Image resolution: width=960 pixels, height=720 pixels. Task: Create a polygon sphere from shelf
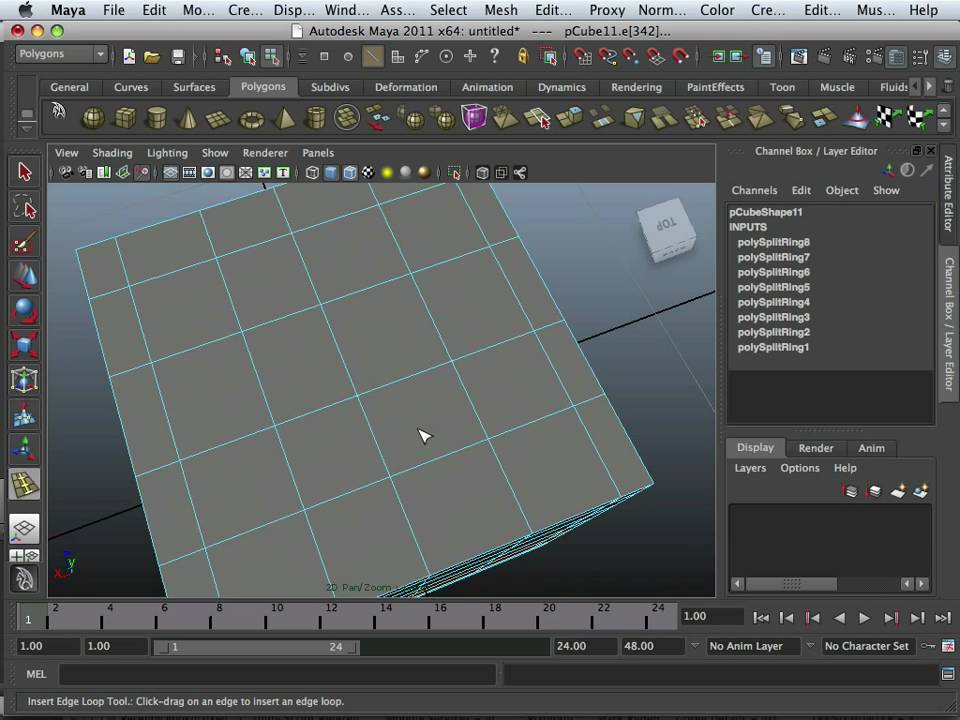pos(93,118)
